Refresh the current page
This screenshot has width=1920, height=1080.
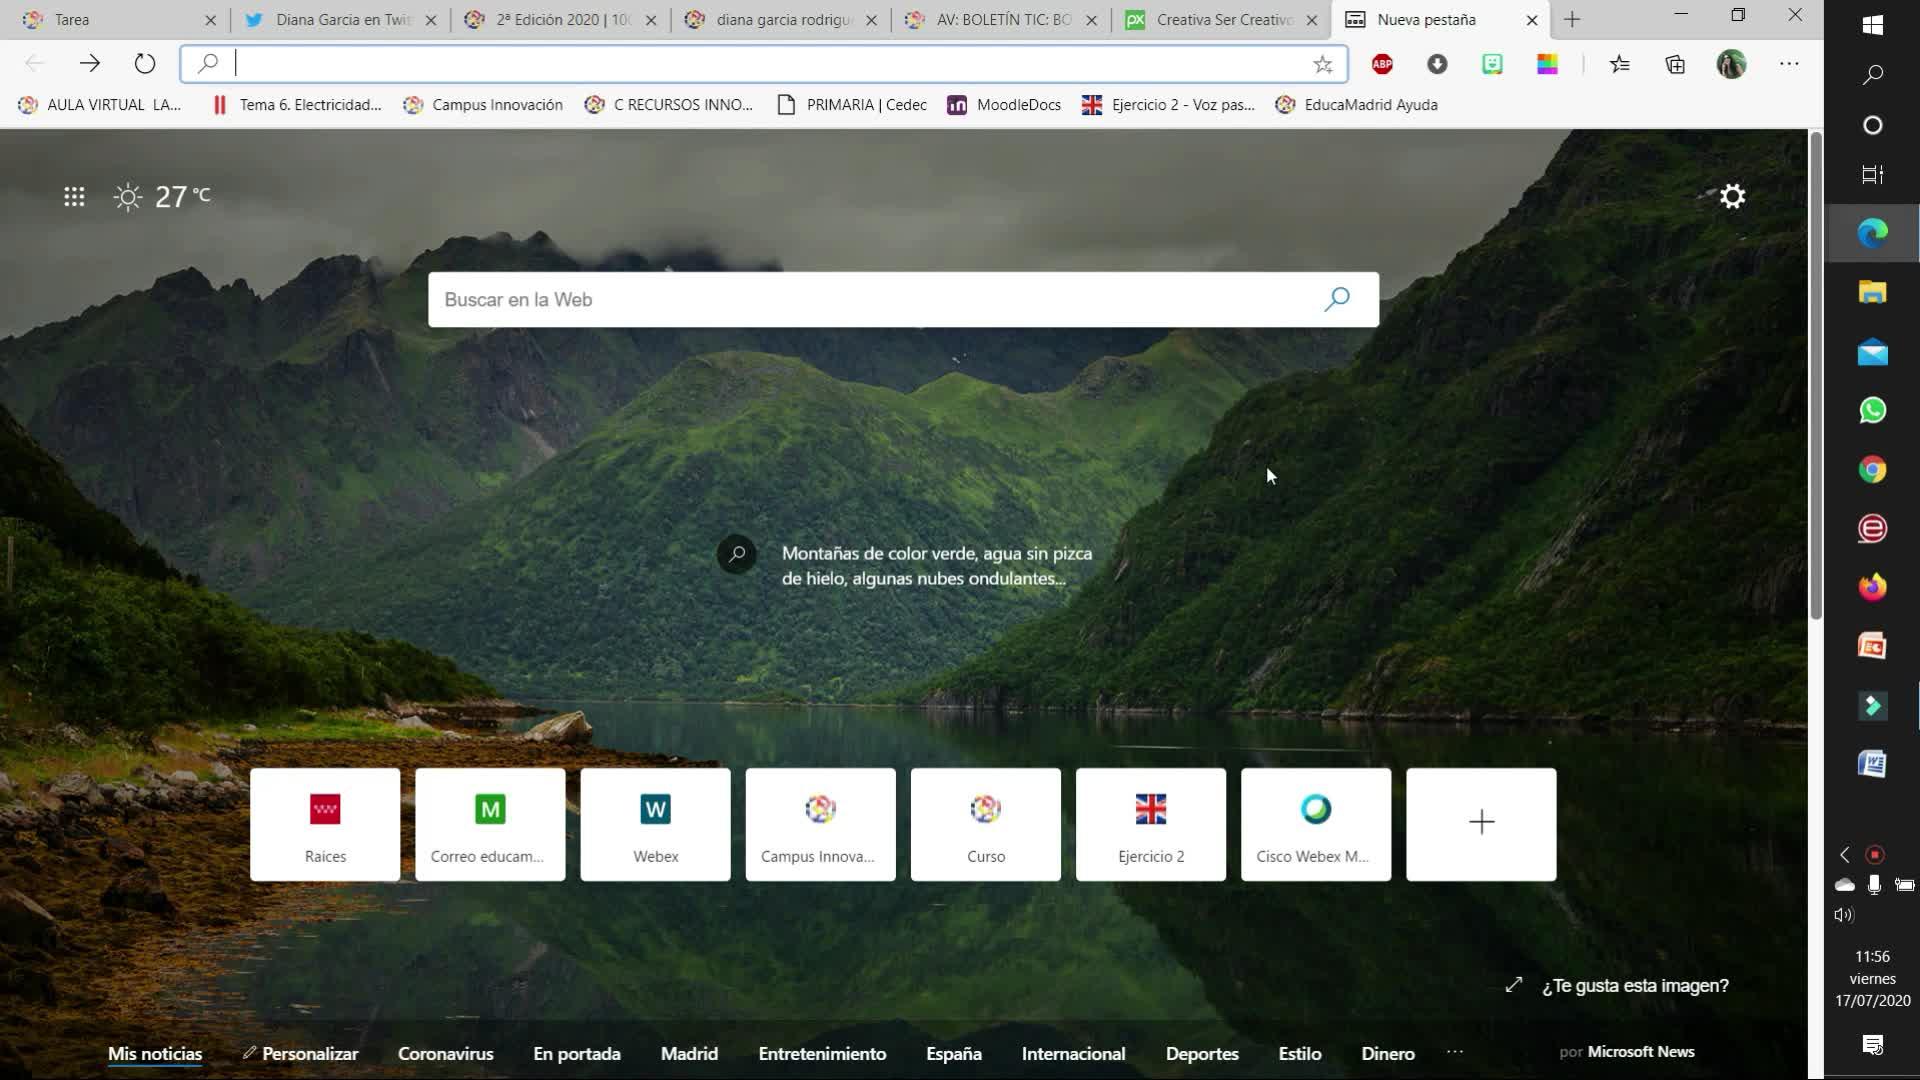point(145,64)
